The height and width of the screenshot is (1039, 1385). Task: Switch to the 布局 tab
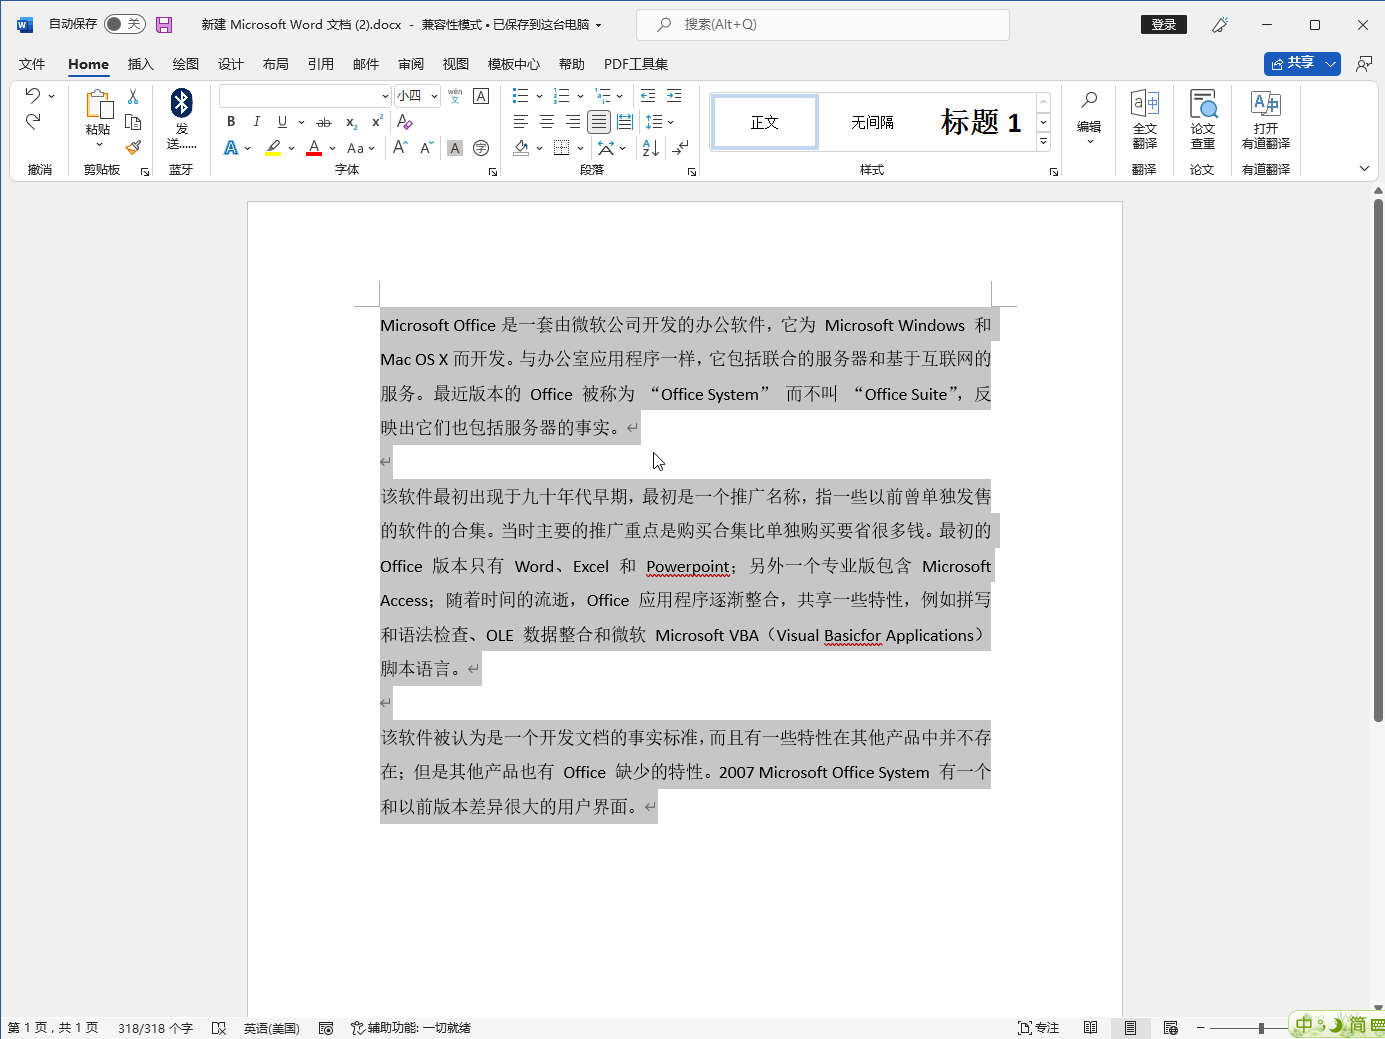276,64
